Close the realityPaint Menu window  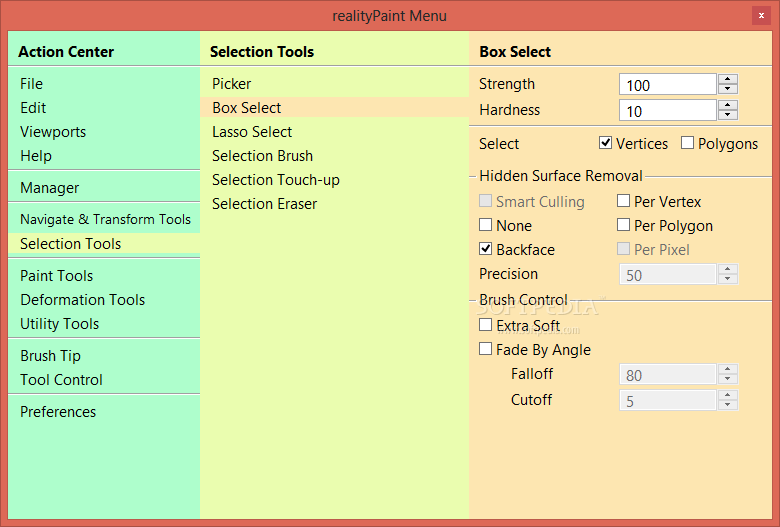pos(761,15)
